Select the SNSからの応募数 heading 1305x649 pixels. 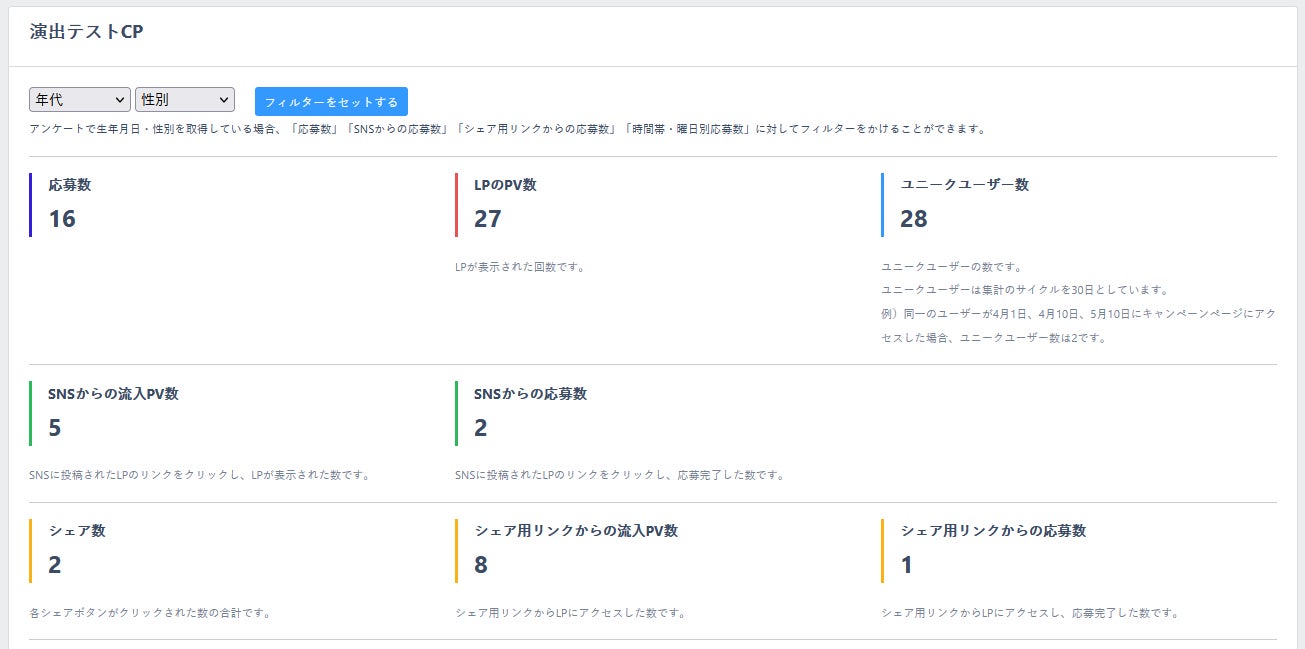click(530, 394)
